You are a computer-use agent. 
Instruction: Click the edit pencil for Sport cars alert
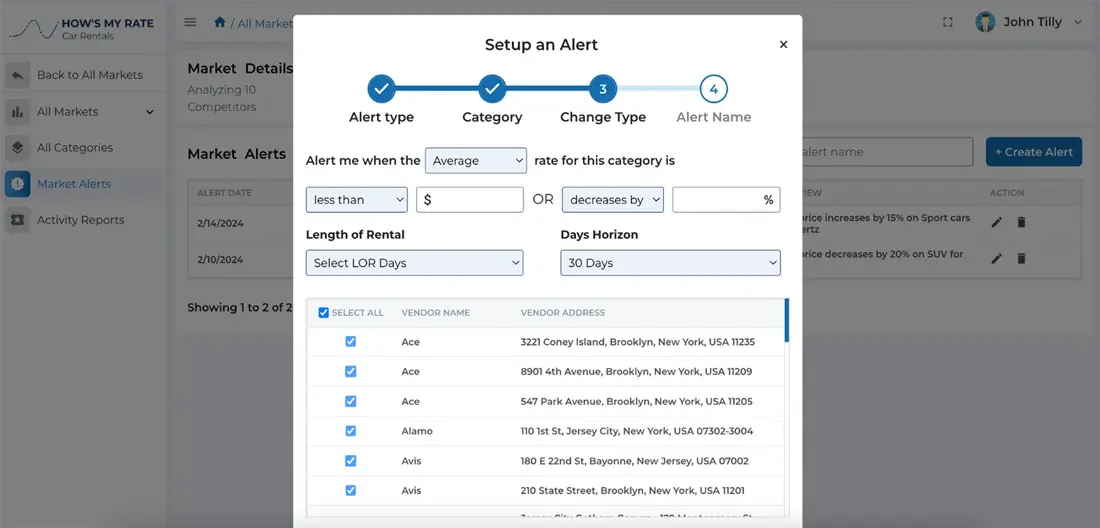coord(996,222)
